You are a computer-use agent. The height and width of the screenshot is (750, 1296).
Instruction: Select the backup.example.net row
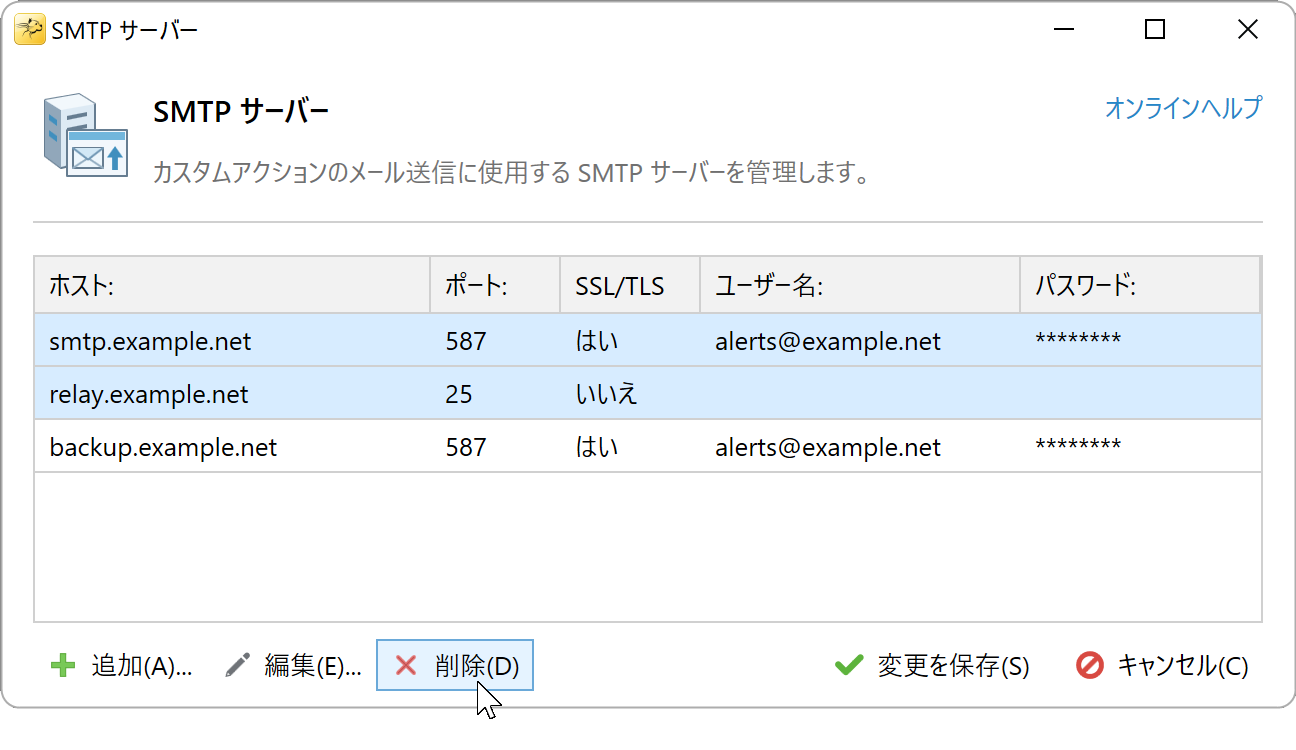point(648,447)
